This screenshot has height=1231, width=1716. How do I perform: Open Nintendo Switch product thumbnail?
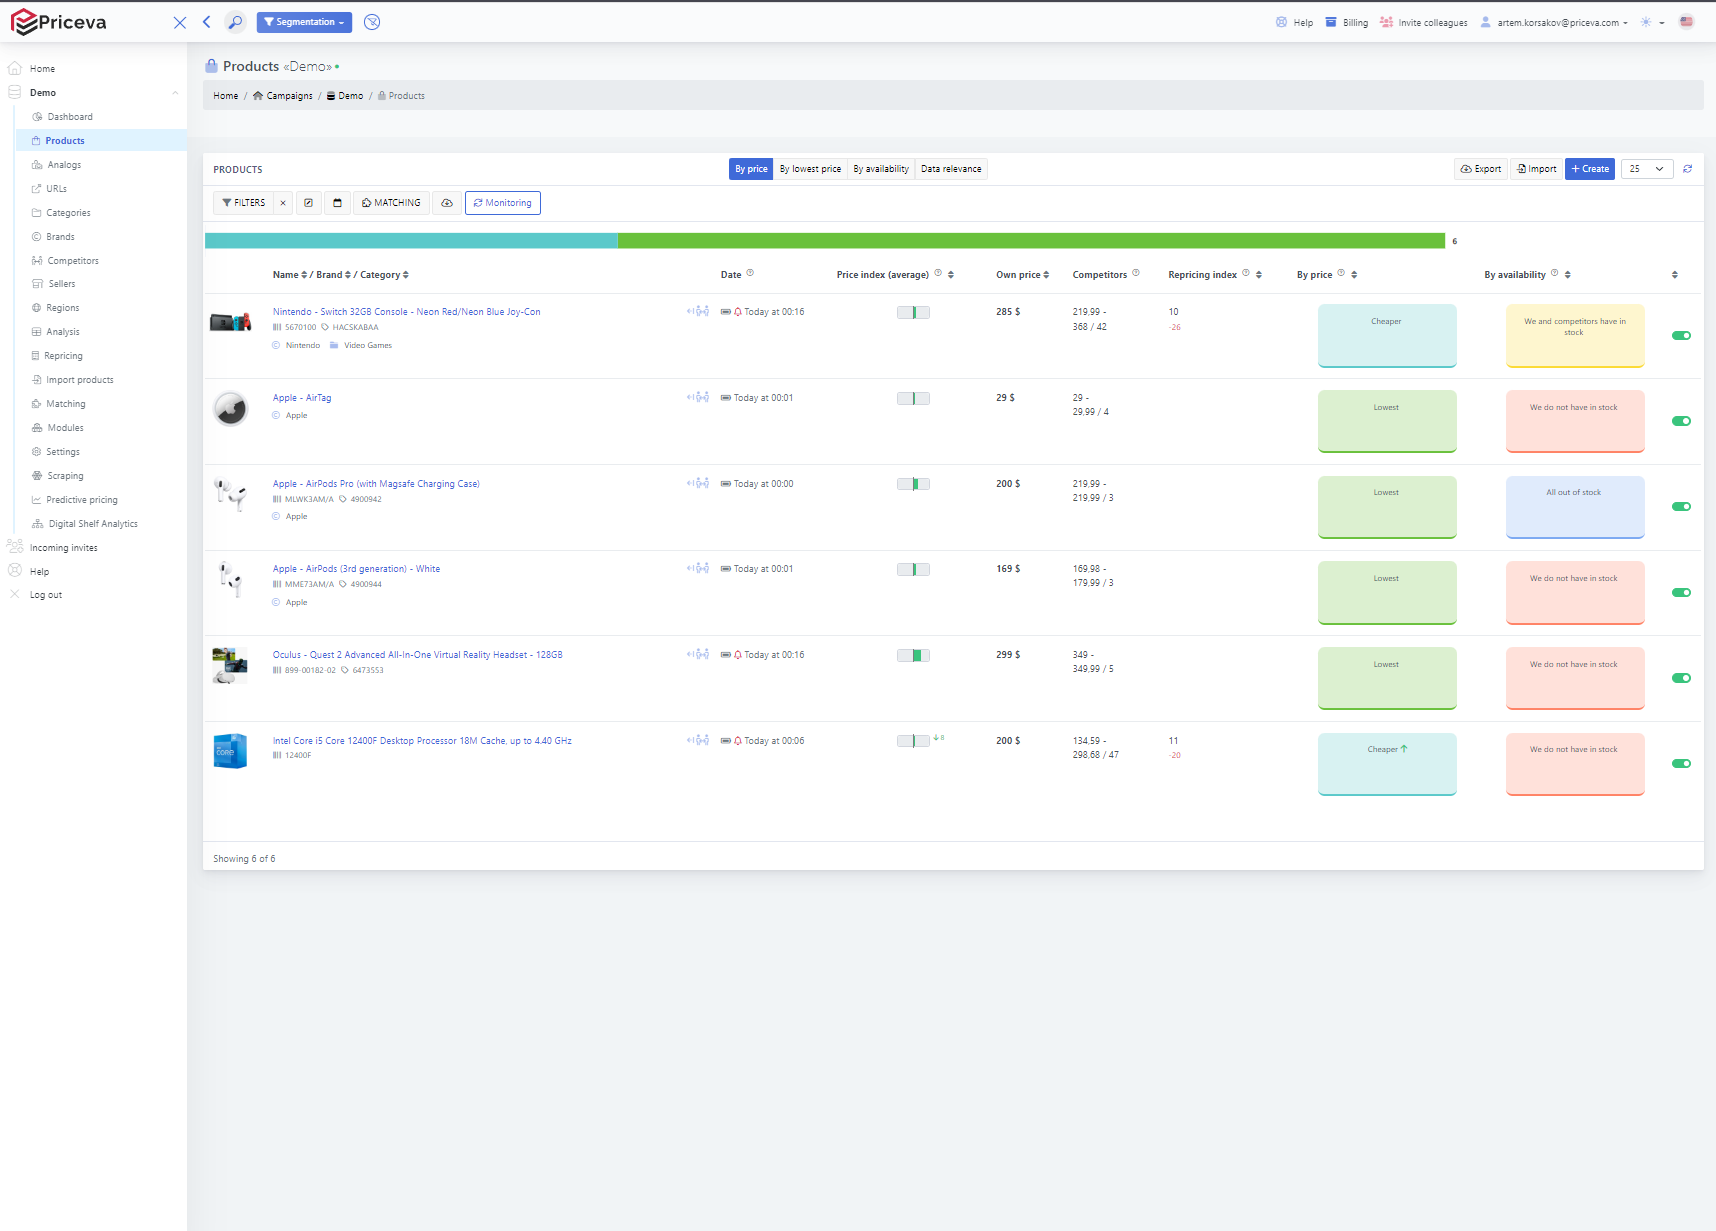click(231, 322)
